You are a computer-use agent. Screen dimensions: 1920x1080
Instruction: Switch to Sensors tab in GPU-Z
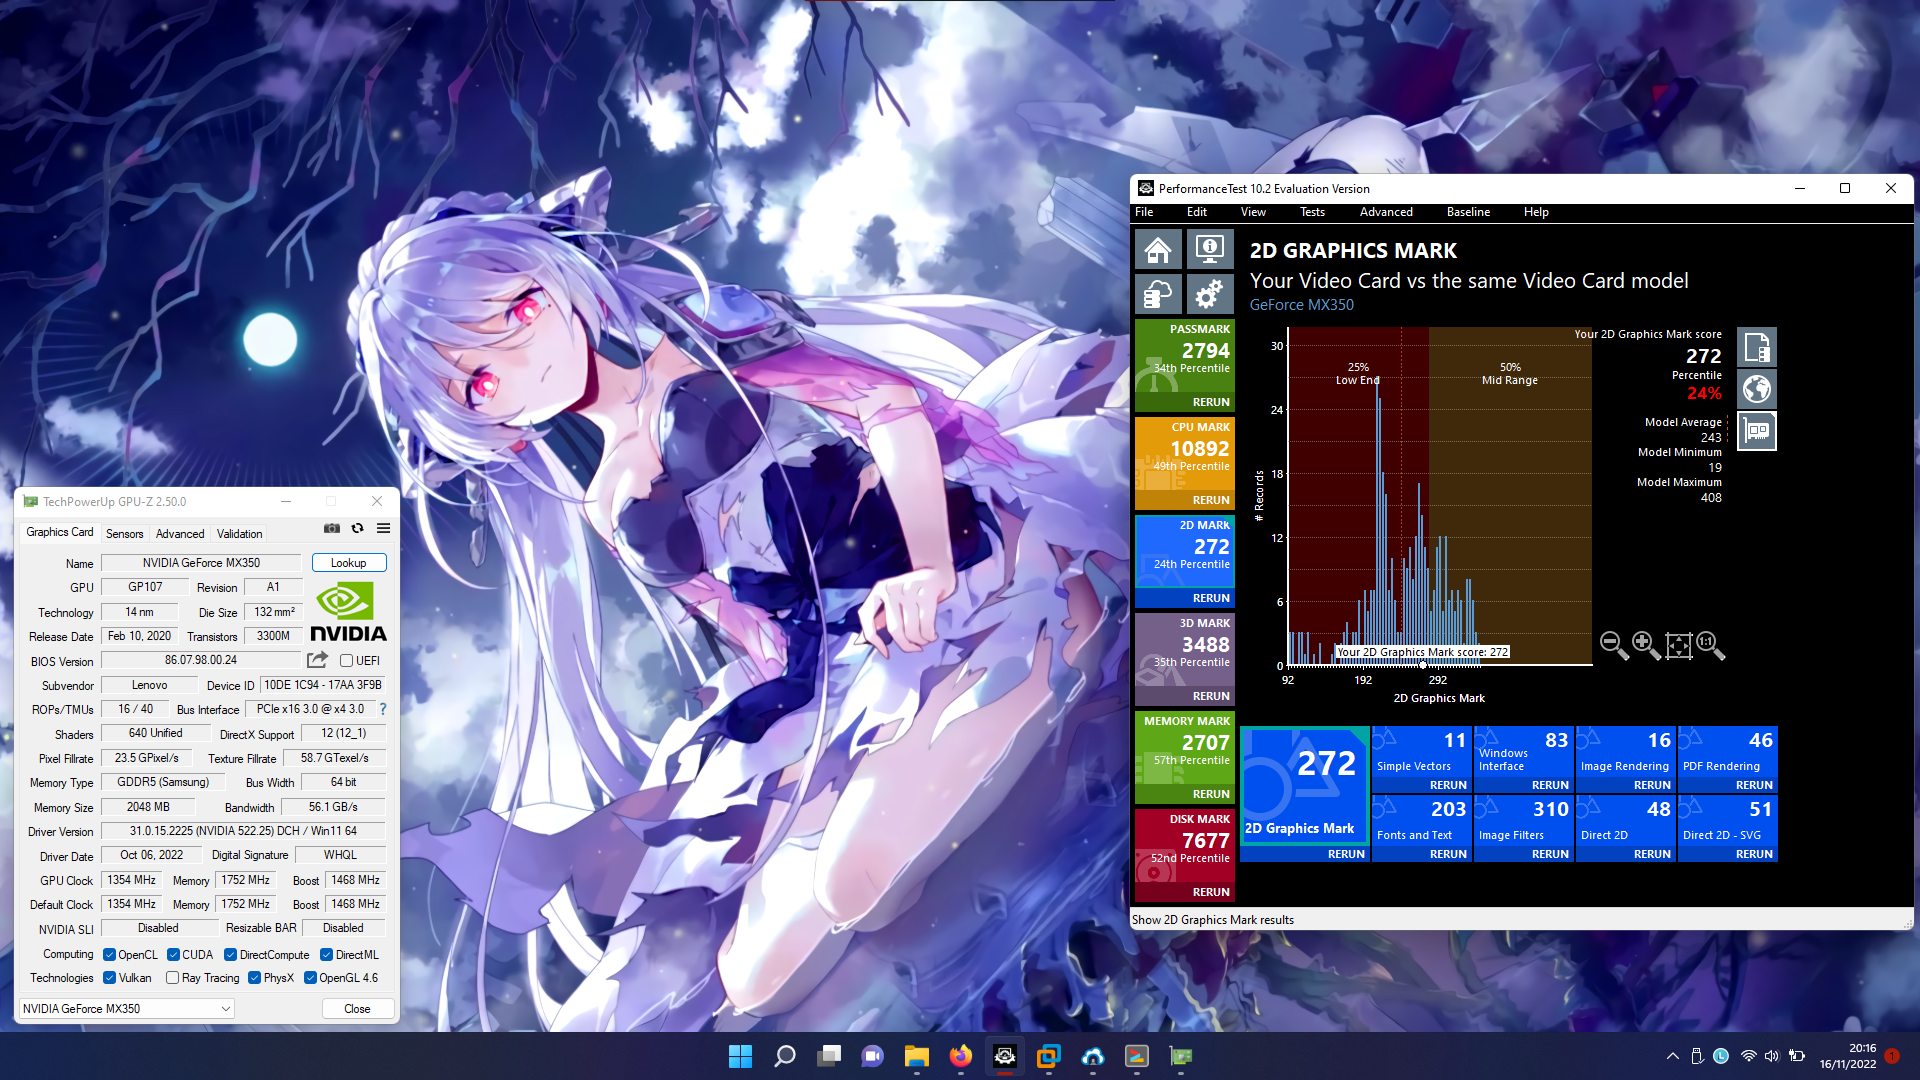point(125,534)
